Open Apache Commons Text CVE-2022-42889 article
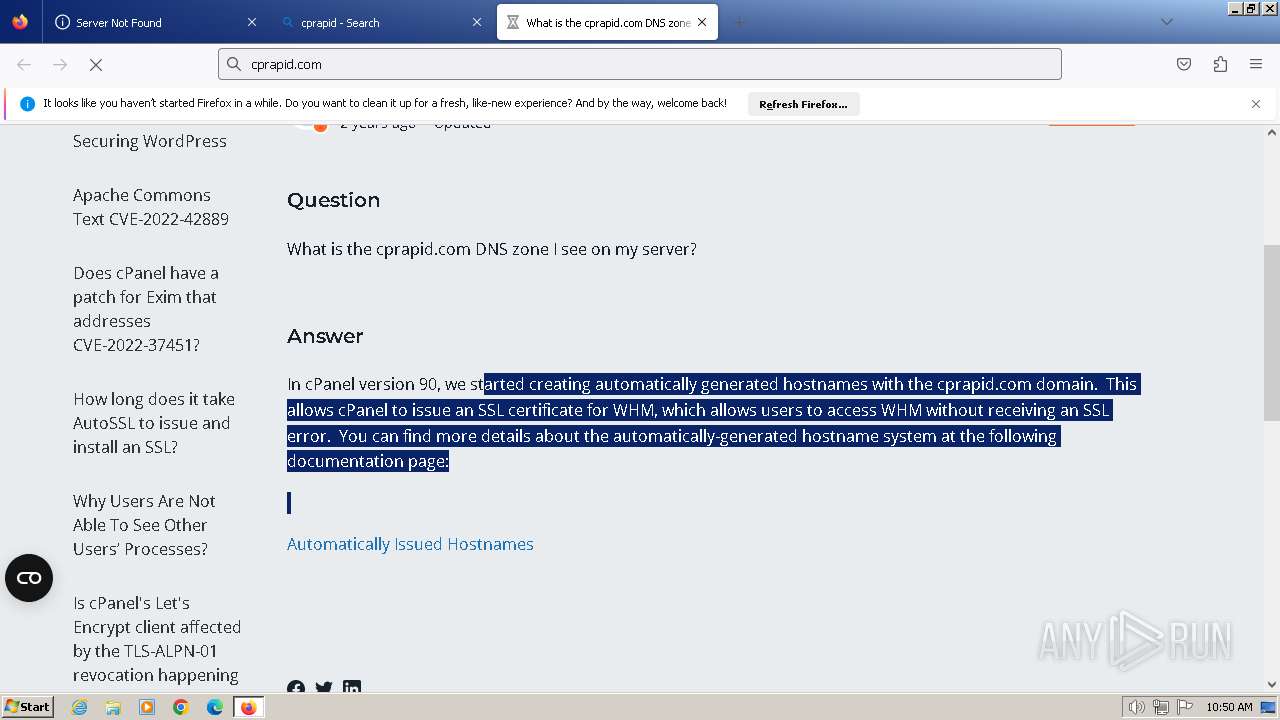Image resolution: width=1280 pixels, height=720 pixels. pyautogui.click(x=151, y=207)
